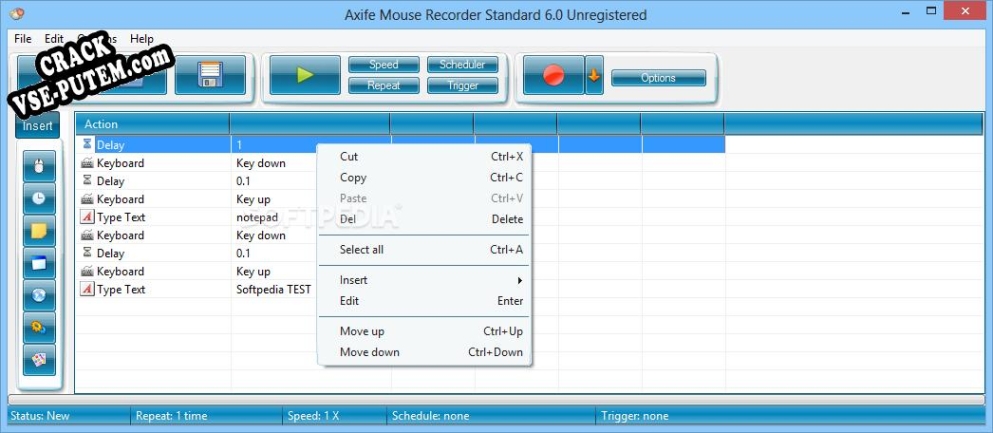Click the Status: New status bar entry
This screenshot has width=993, height=433.
(40, 416)
